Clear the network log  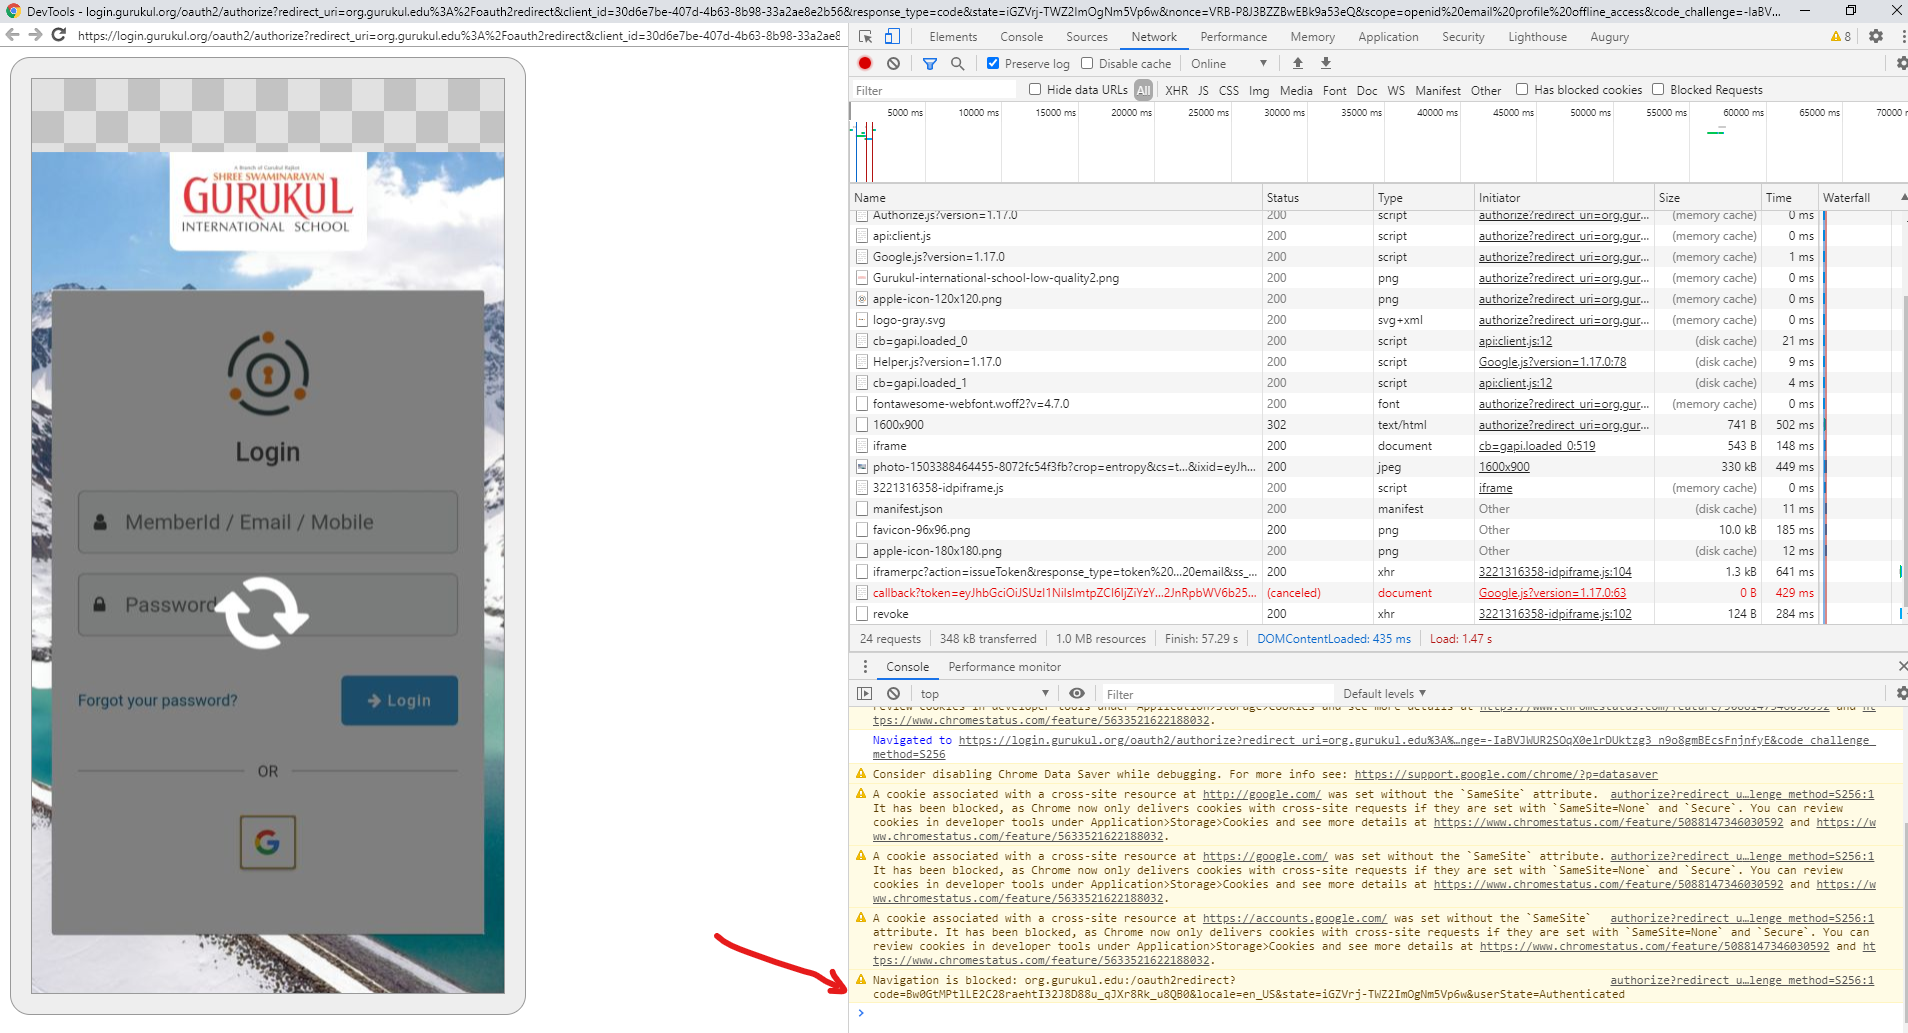click(x=893, y=63)
